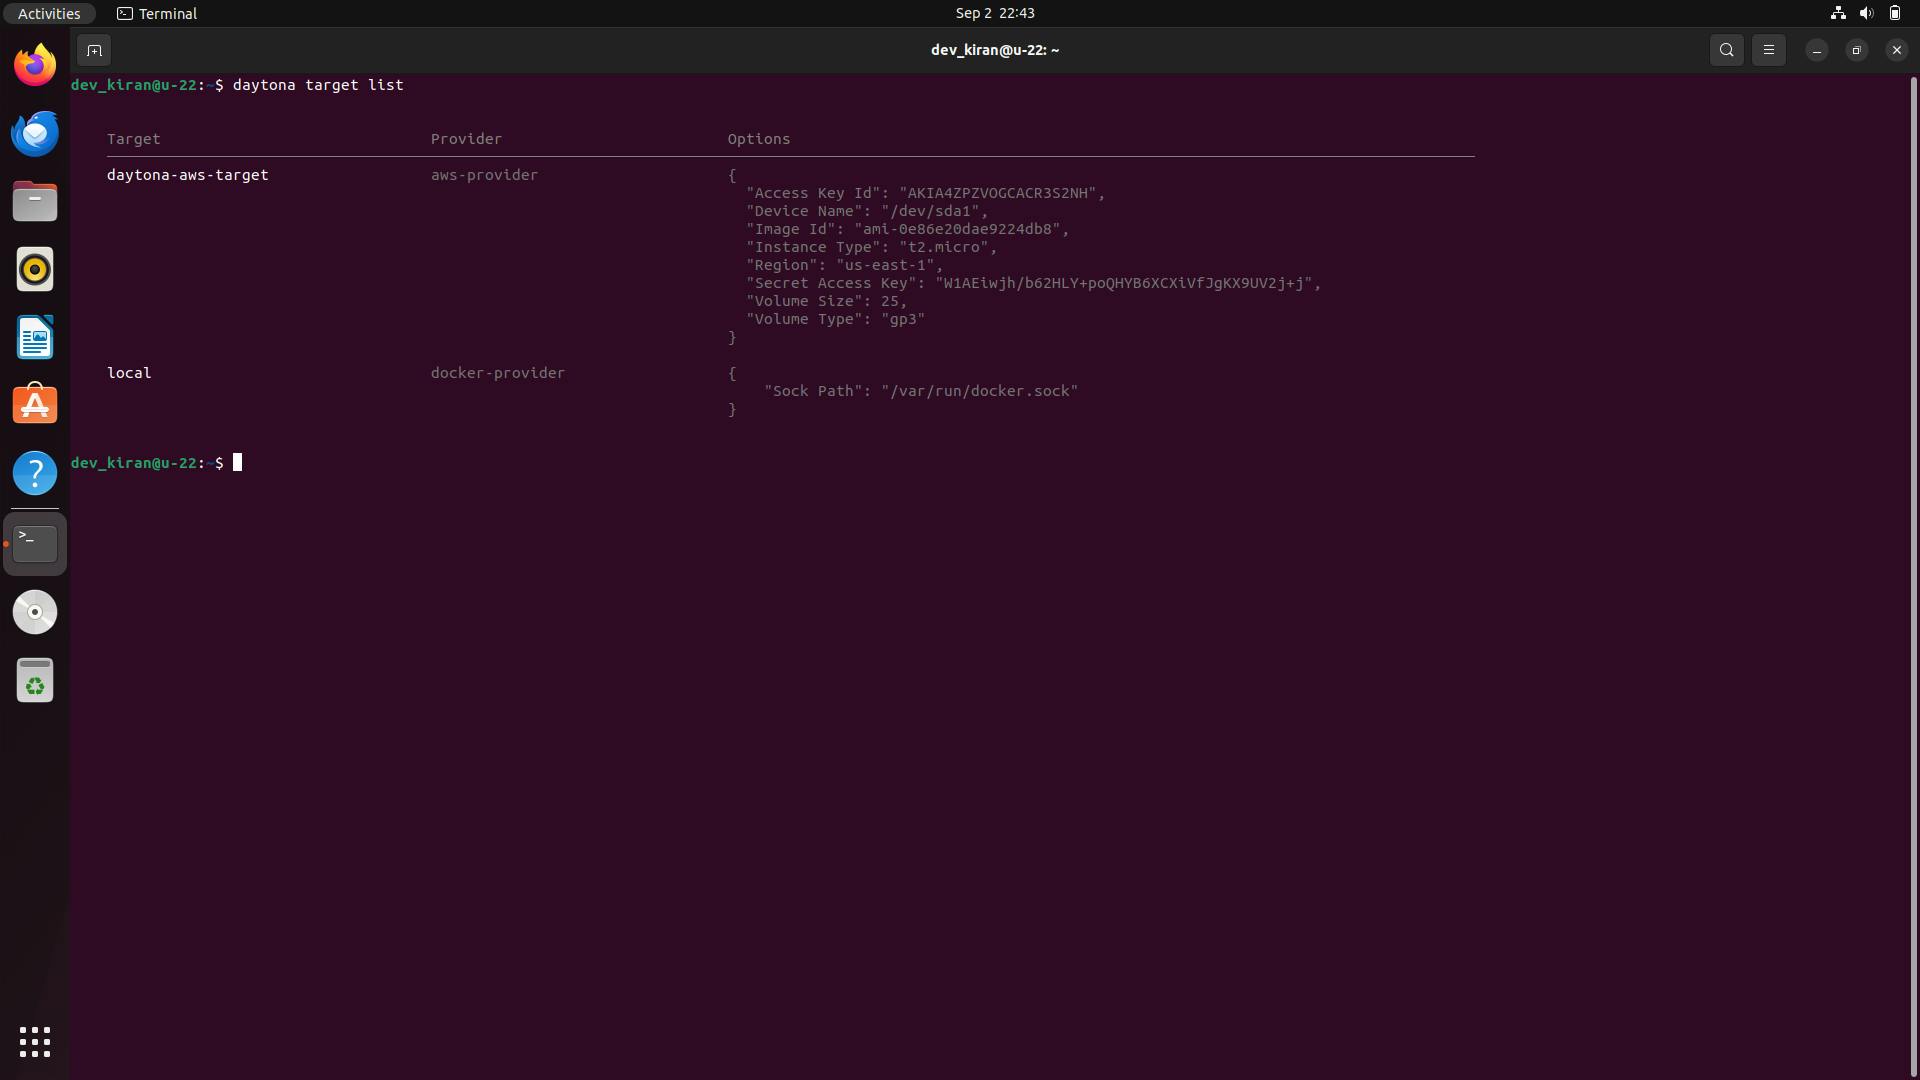The height and width of the screenshot is (1080, 1920).
Task: Open the Activities overview
Action: (x=49, y=13)
